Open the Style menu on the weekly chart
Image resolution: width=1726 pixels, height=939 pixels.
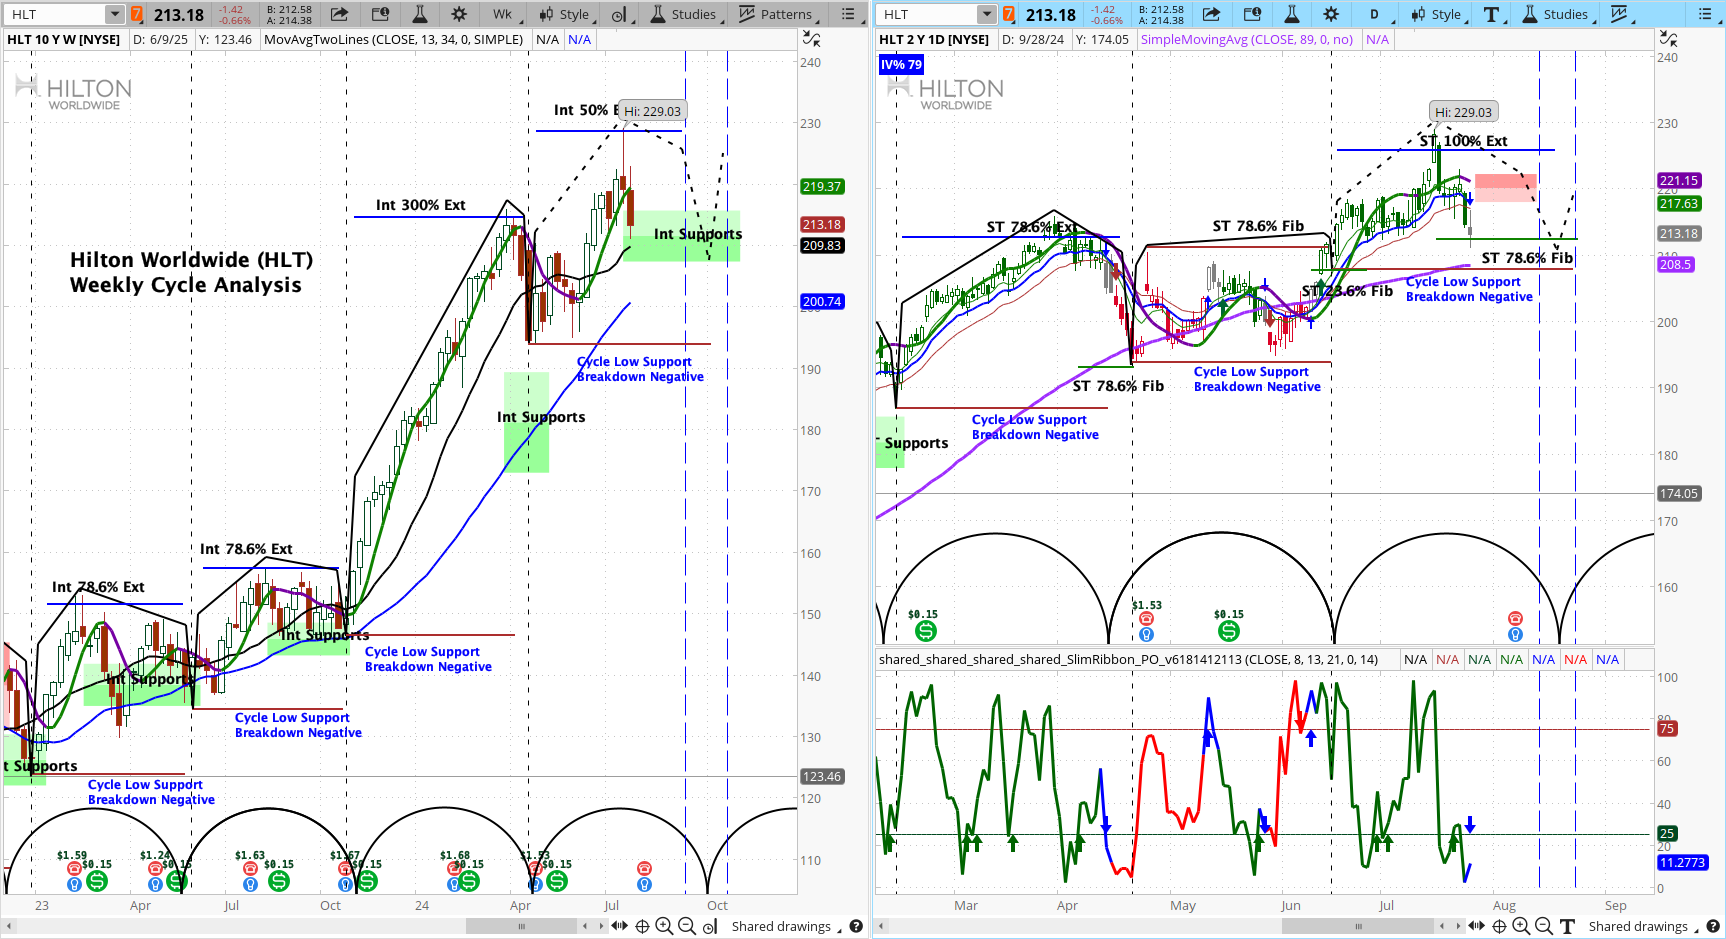[x=565, y=14]
